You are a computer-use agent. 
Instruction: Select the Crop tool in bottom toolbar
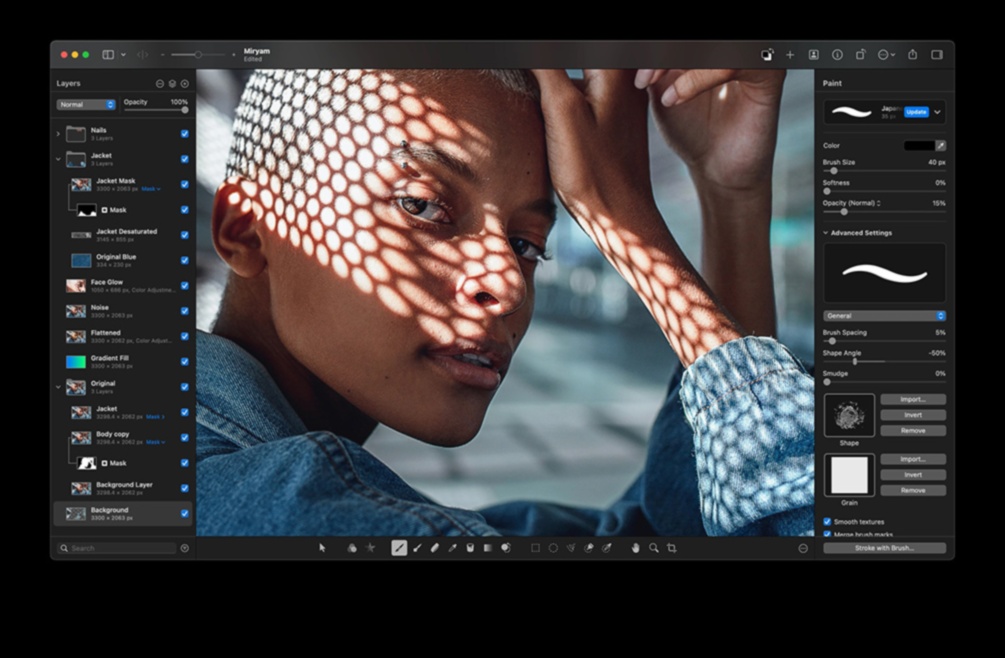coord(671,548)
